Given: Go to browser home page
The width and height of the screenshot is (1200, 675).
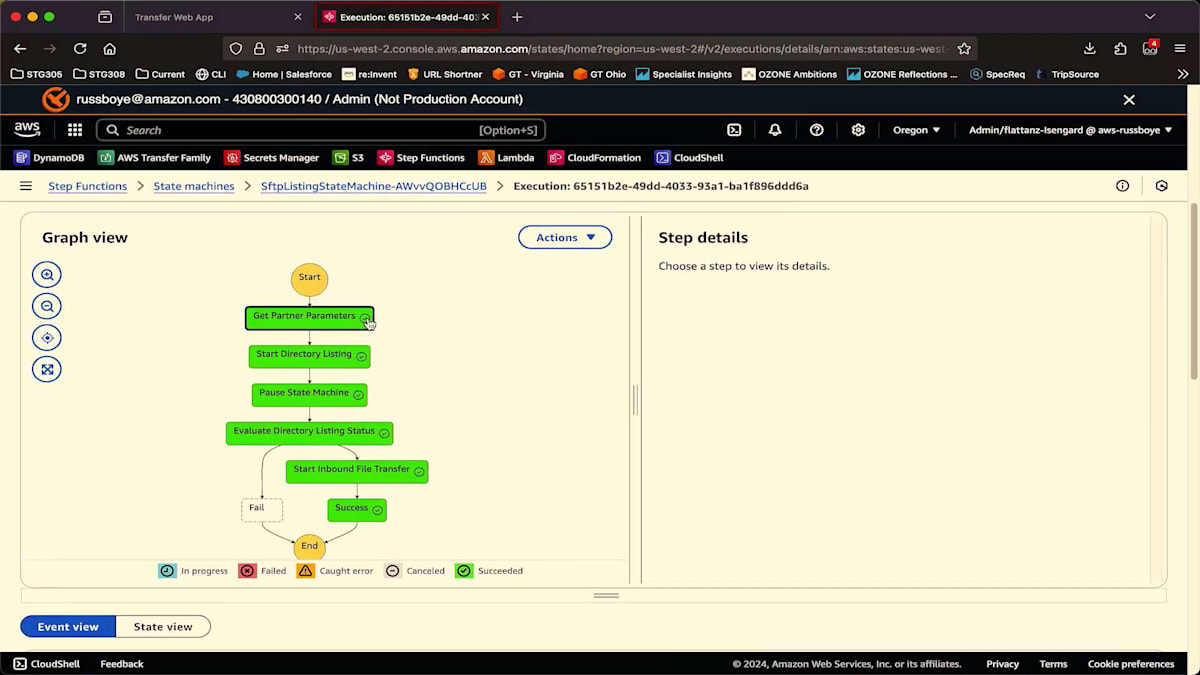Looking at the screenshot, I should 110,48.
